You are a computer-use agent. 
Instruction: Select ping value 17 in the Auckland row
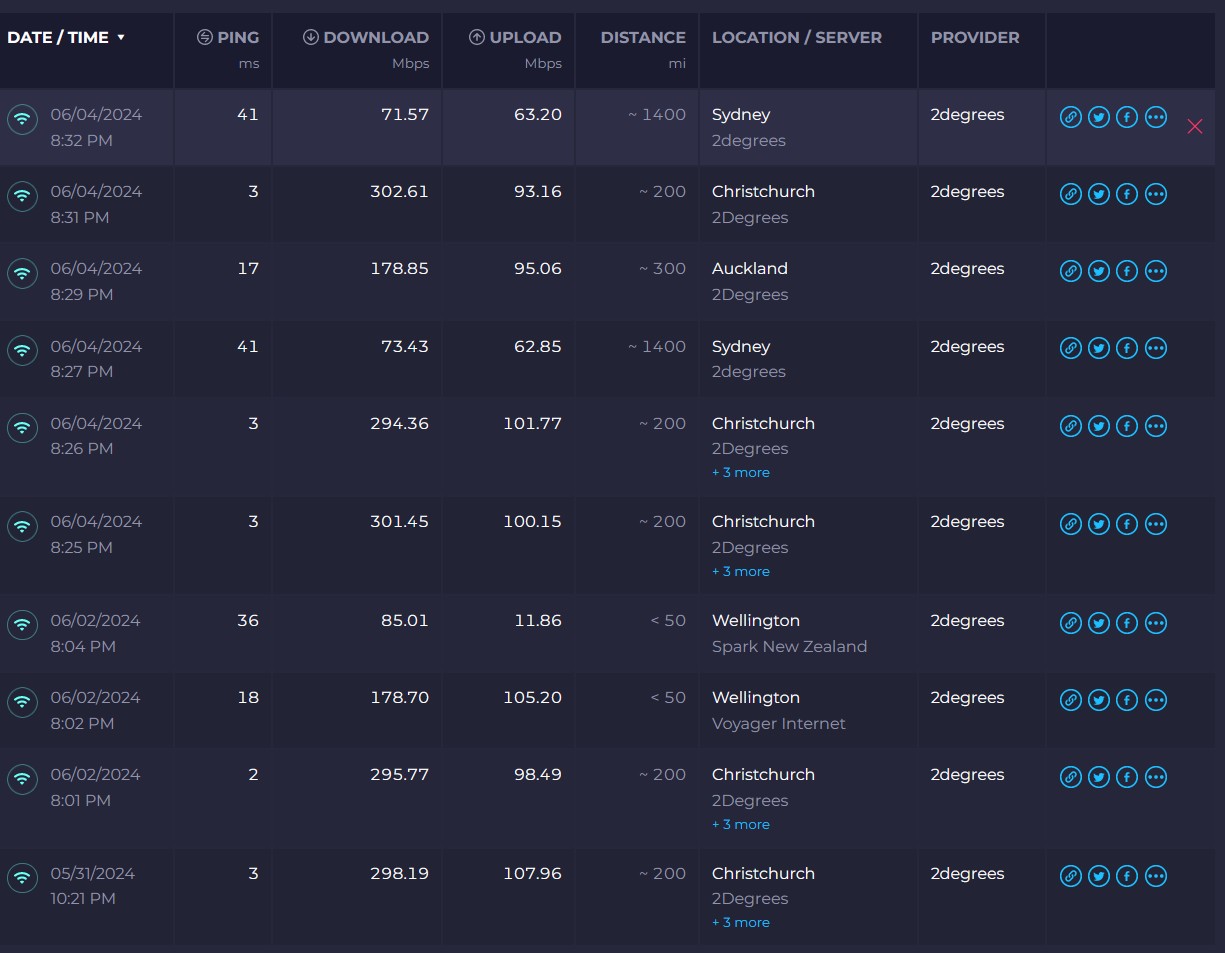point(249,268)
